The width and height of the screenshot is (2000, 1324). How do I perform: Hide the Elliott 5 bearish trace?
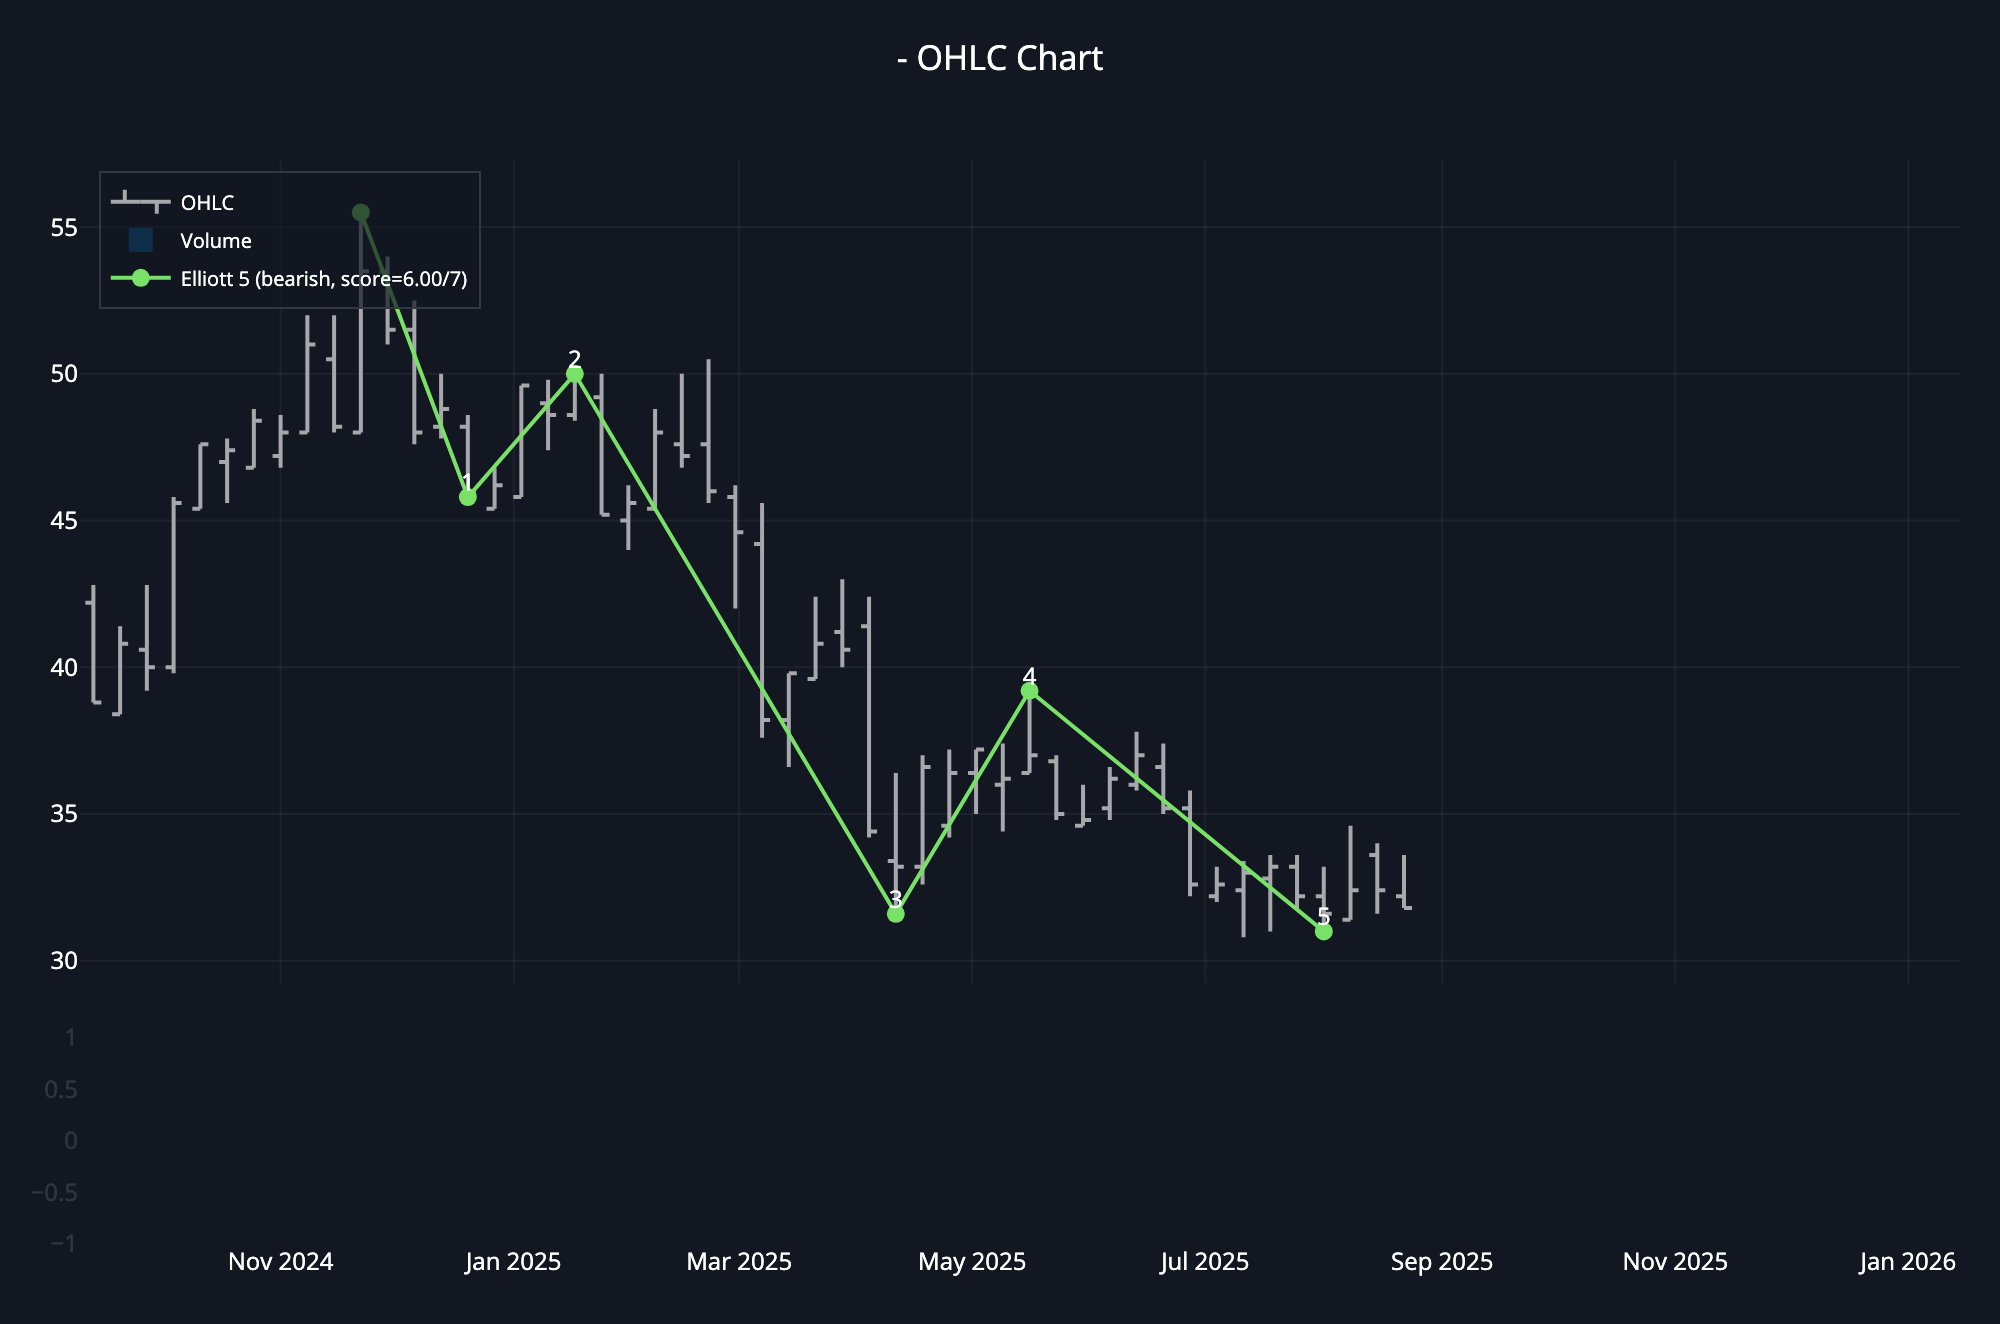pos(323,279)
